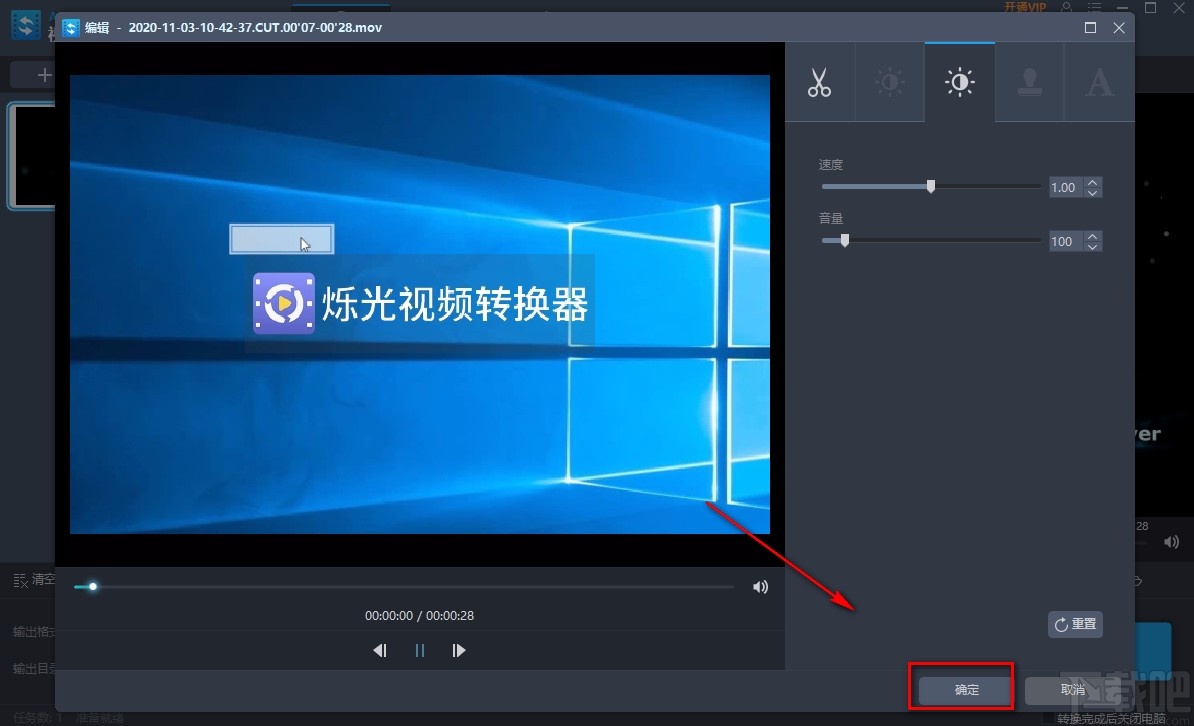Mute audio using the speaker icon on right edge
Viewport: 1194px width, 726px height.
pyautogui.click(x=1170, y=541)
